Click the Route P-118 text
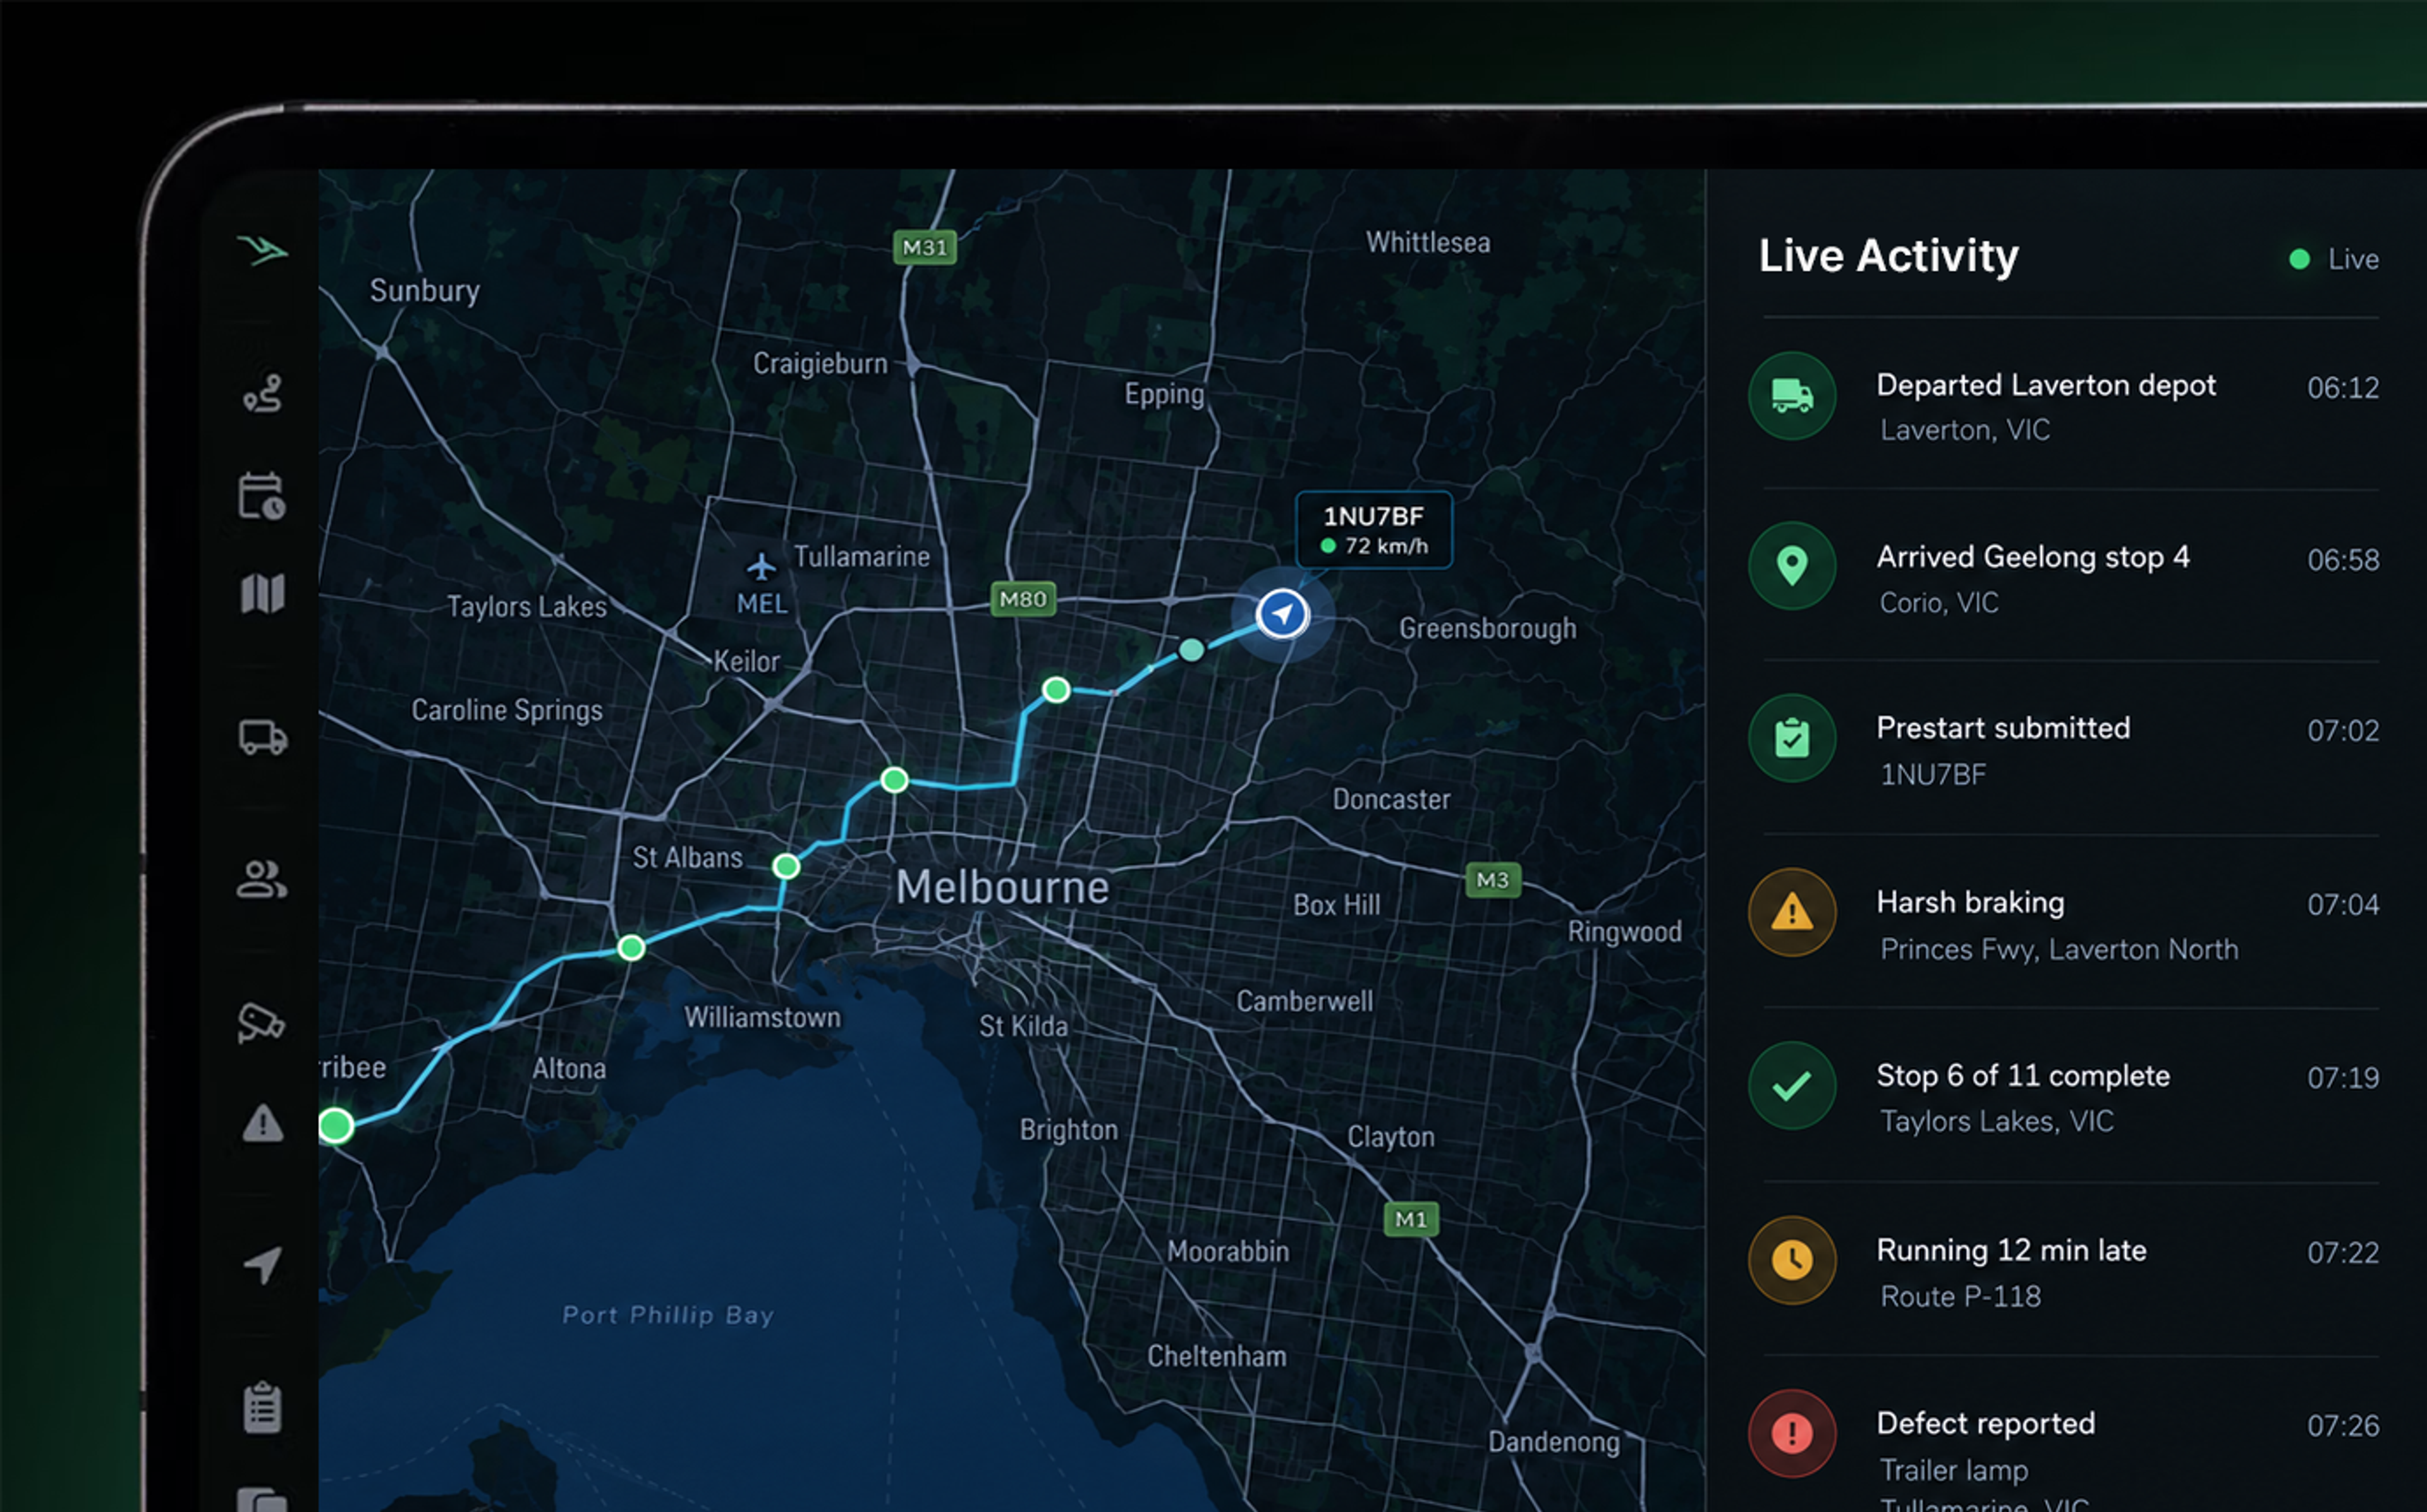 pos(1960,1296)
